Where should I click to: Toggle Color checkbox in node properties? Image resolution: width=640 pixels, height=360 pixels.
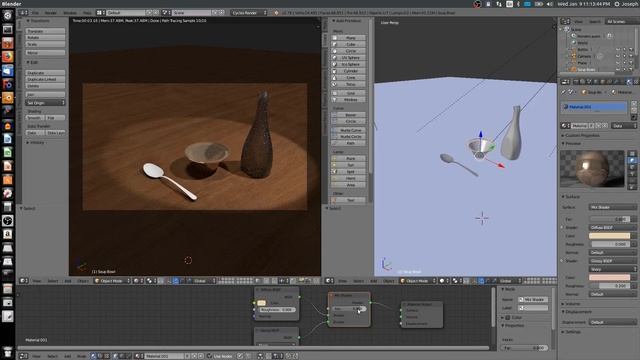tap(508, 318)
